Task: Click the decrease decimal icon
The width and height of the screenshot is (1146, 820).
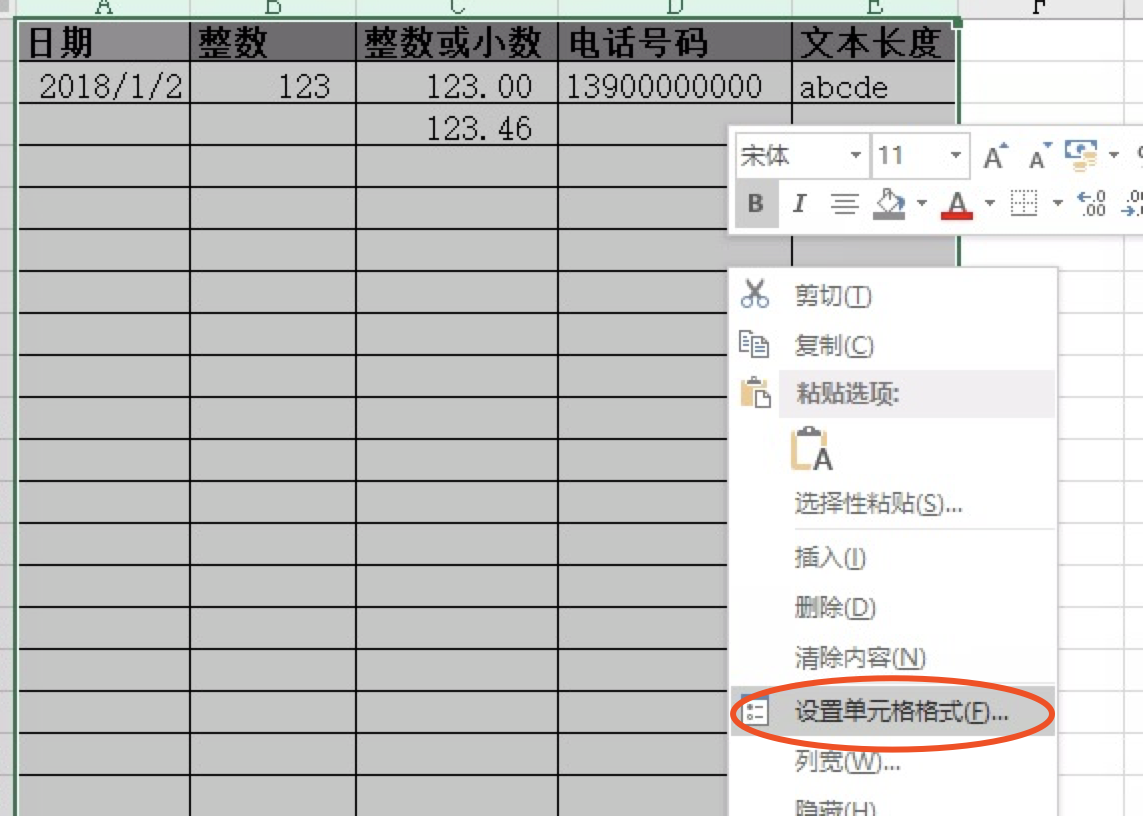Action: pyautogui.click(x=1133, y=204)
